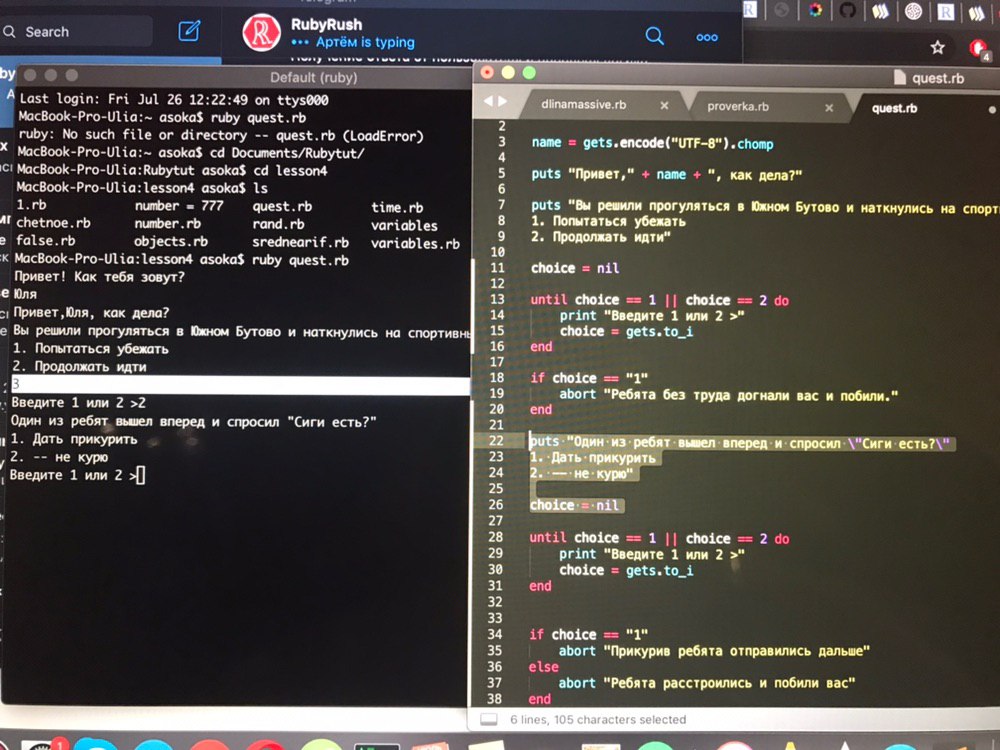Click the 'cd Documents/Rubytut/' command line

pyautogui.click(x=191, y=152)
